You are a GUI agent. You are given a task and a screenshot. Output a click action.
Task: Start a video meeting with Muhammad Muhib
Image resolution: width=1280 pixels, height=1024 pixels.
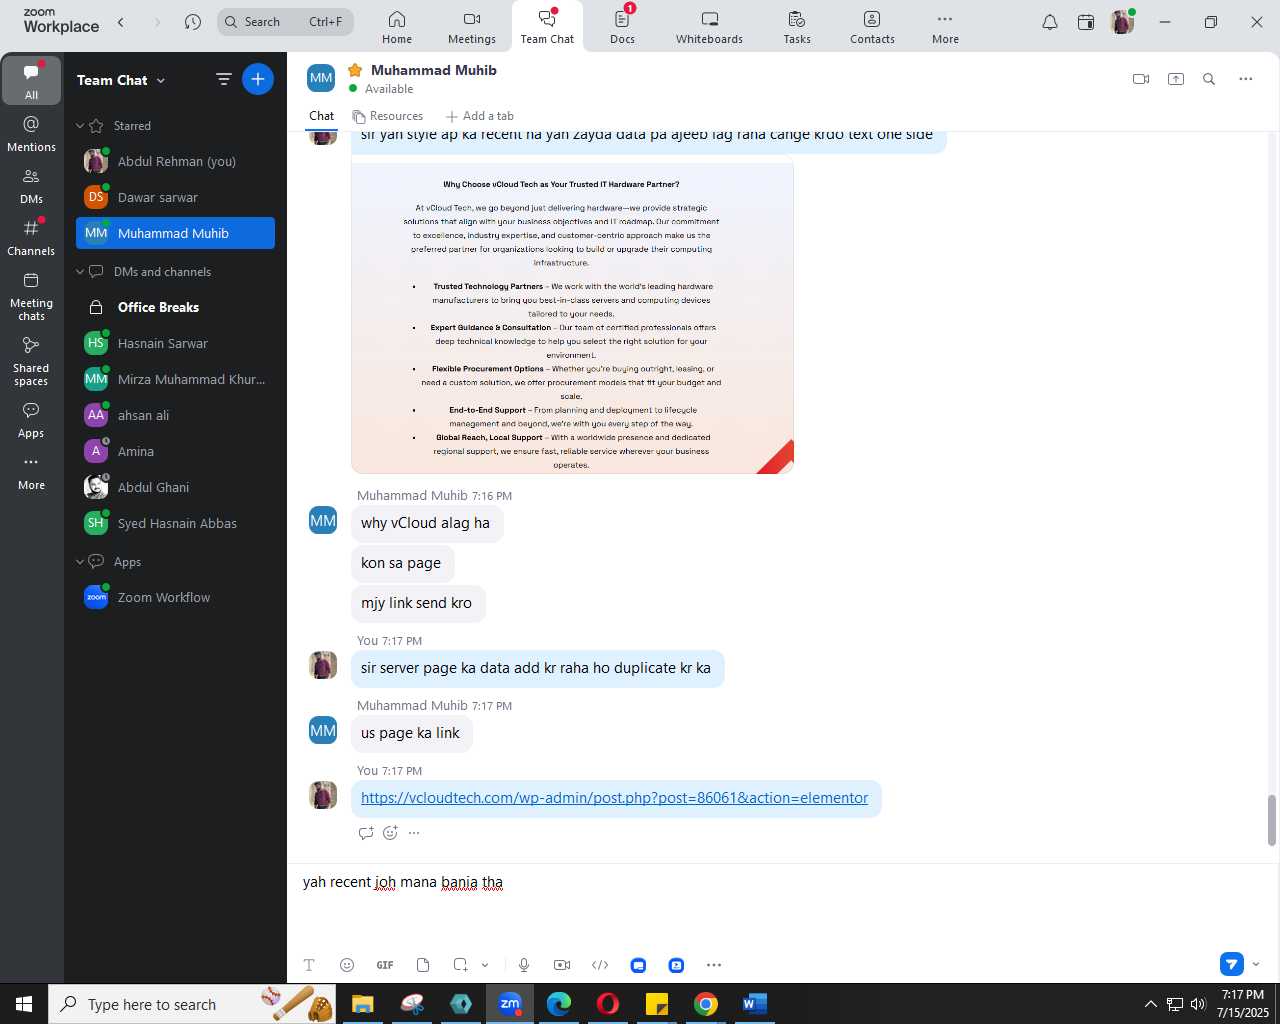pos(1141,79)
